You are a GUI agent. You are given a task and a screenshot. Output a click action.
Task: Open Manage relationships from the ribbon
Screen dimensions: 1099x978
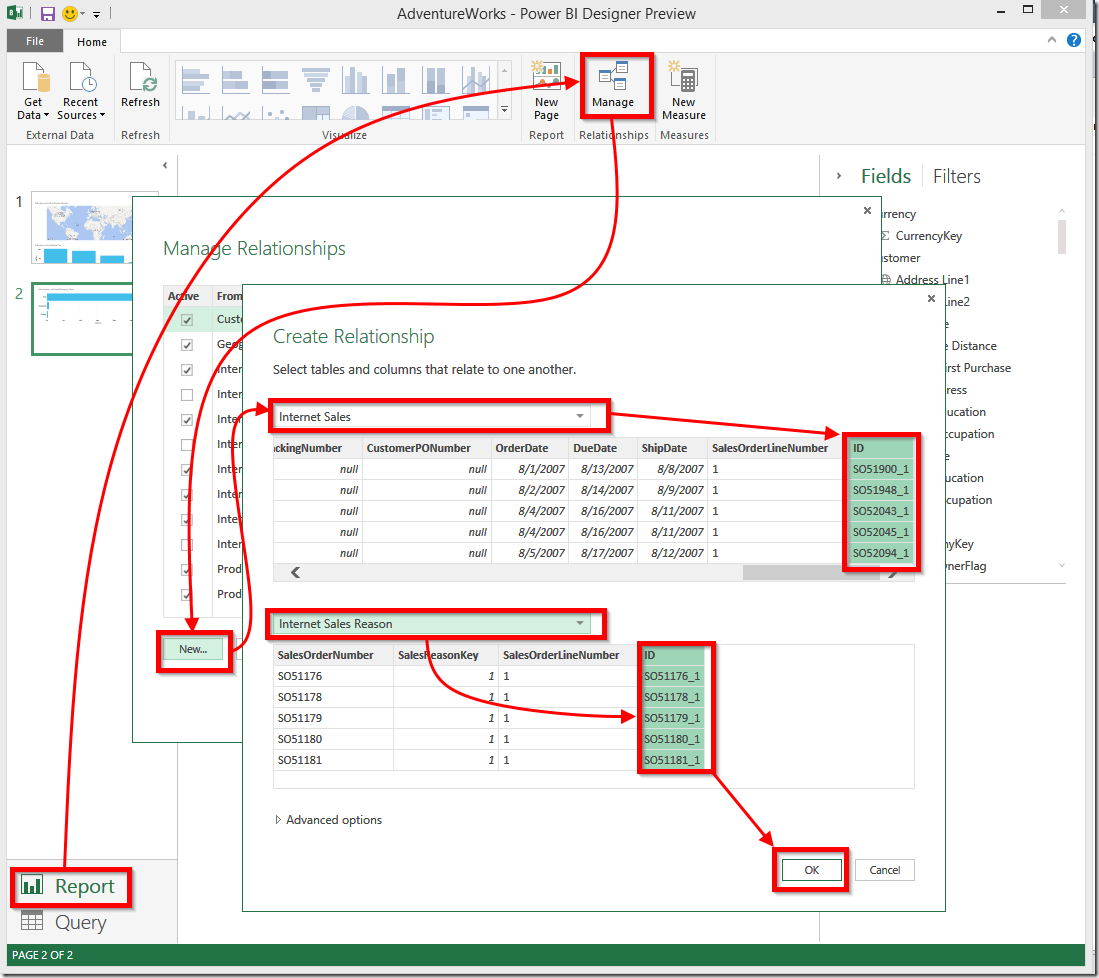point(613,86)
